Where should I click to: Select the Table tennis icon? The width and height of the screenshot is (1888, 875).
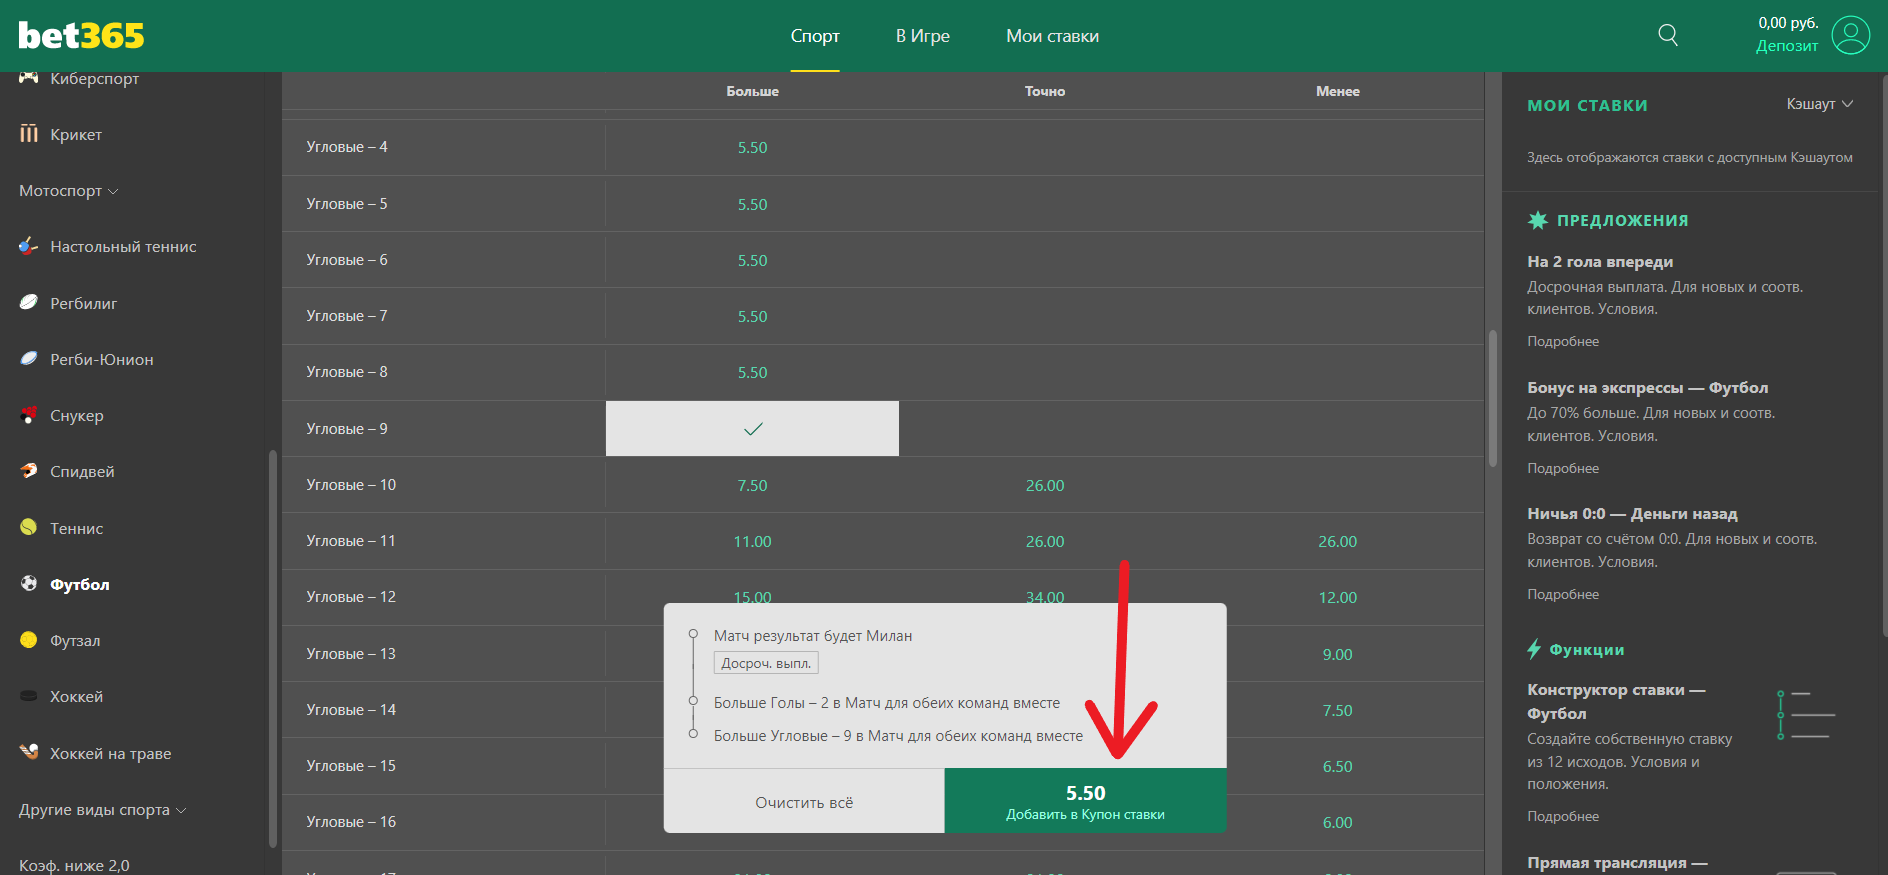pos(29,246)
